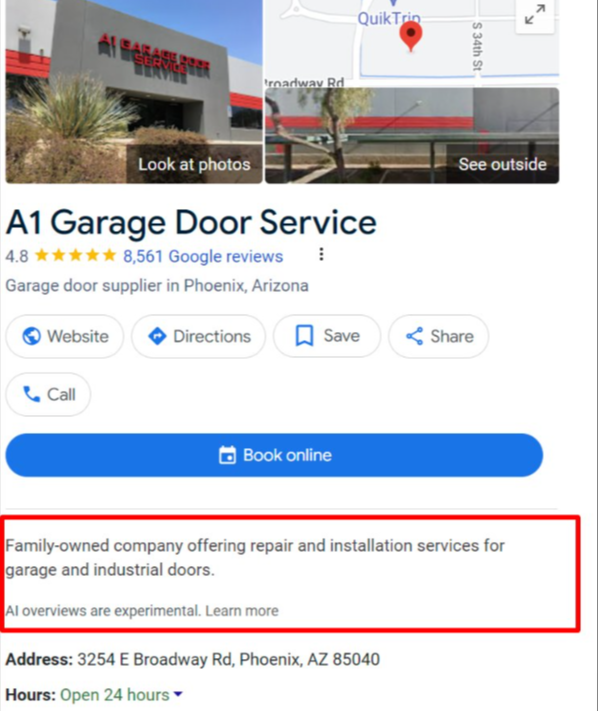The image size is (598, 711).
Task: Open the three-dot more options menu
Action: [321, 254]
